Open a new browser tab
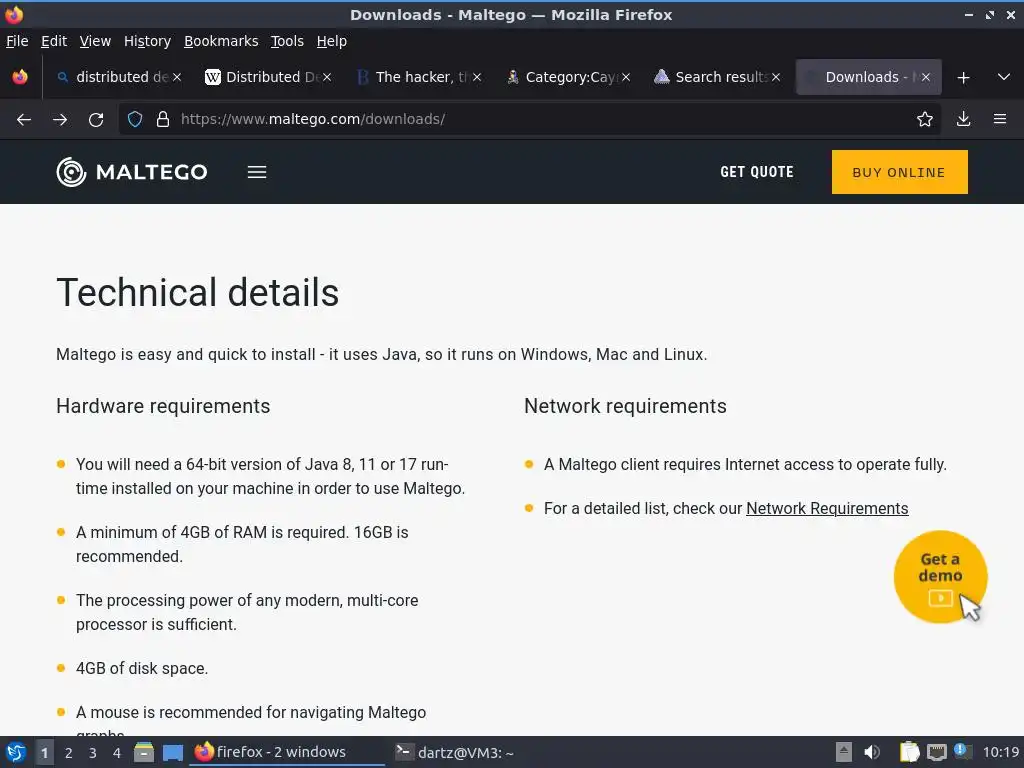This screenshot has width=1024, height=768. click(963, 78)
